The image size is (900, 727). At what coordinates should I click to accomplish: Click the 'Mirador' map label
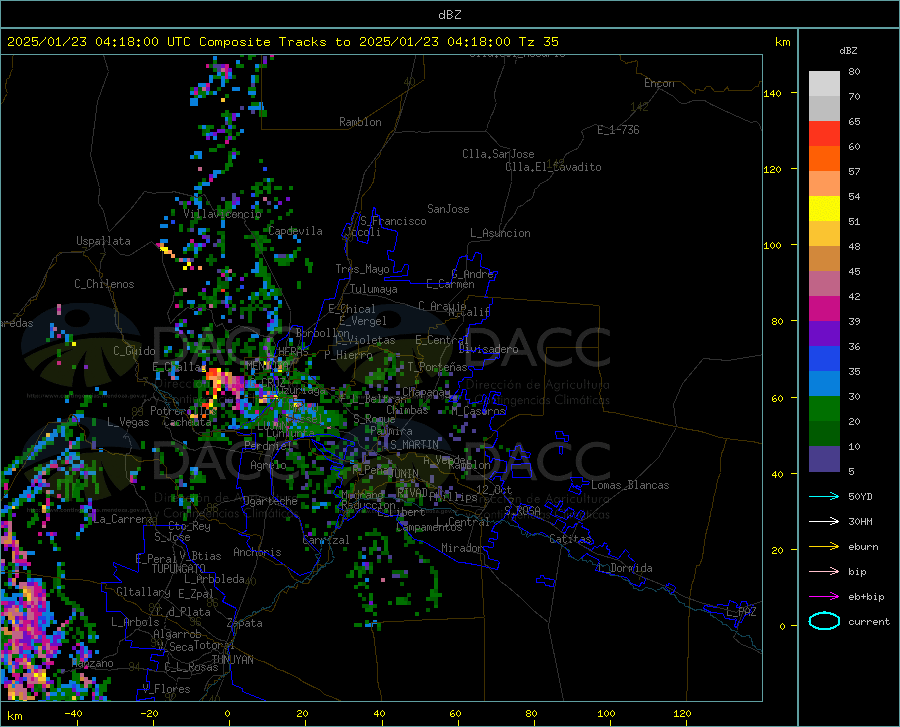pos(461,548)
